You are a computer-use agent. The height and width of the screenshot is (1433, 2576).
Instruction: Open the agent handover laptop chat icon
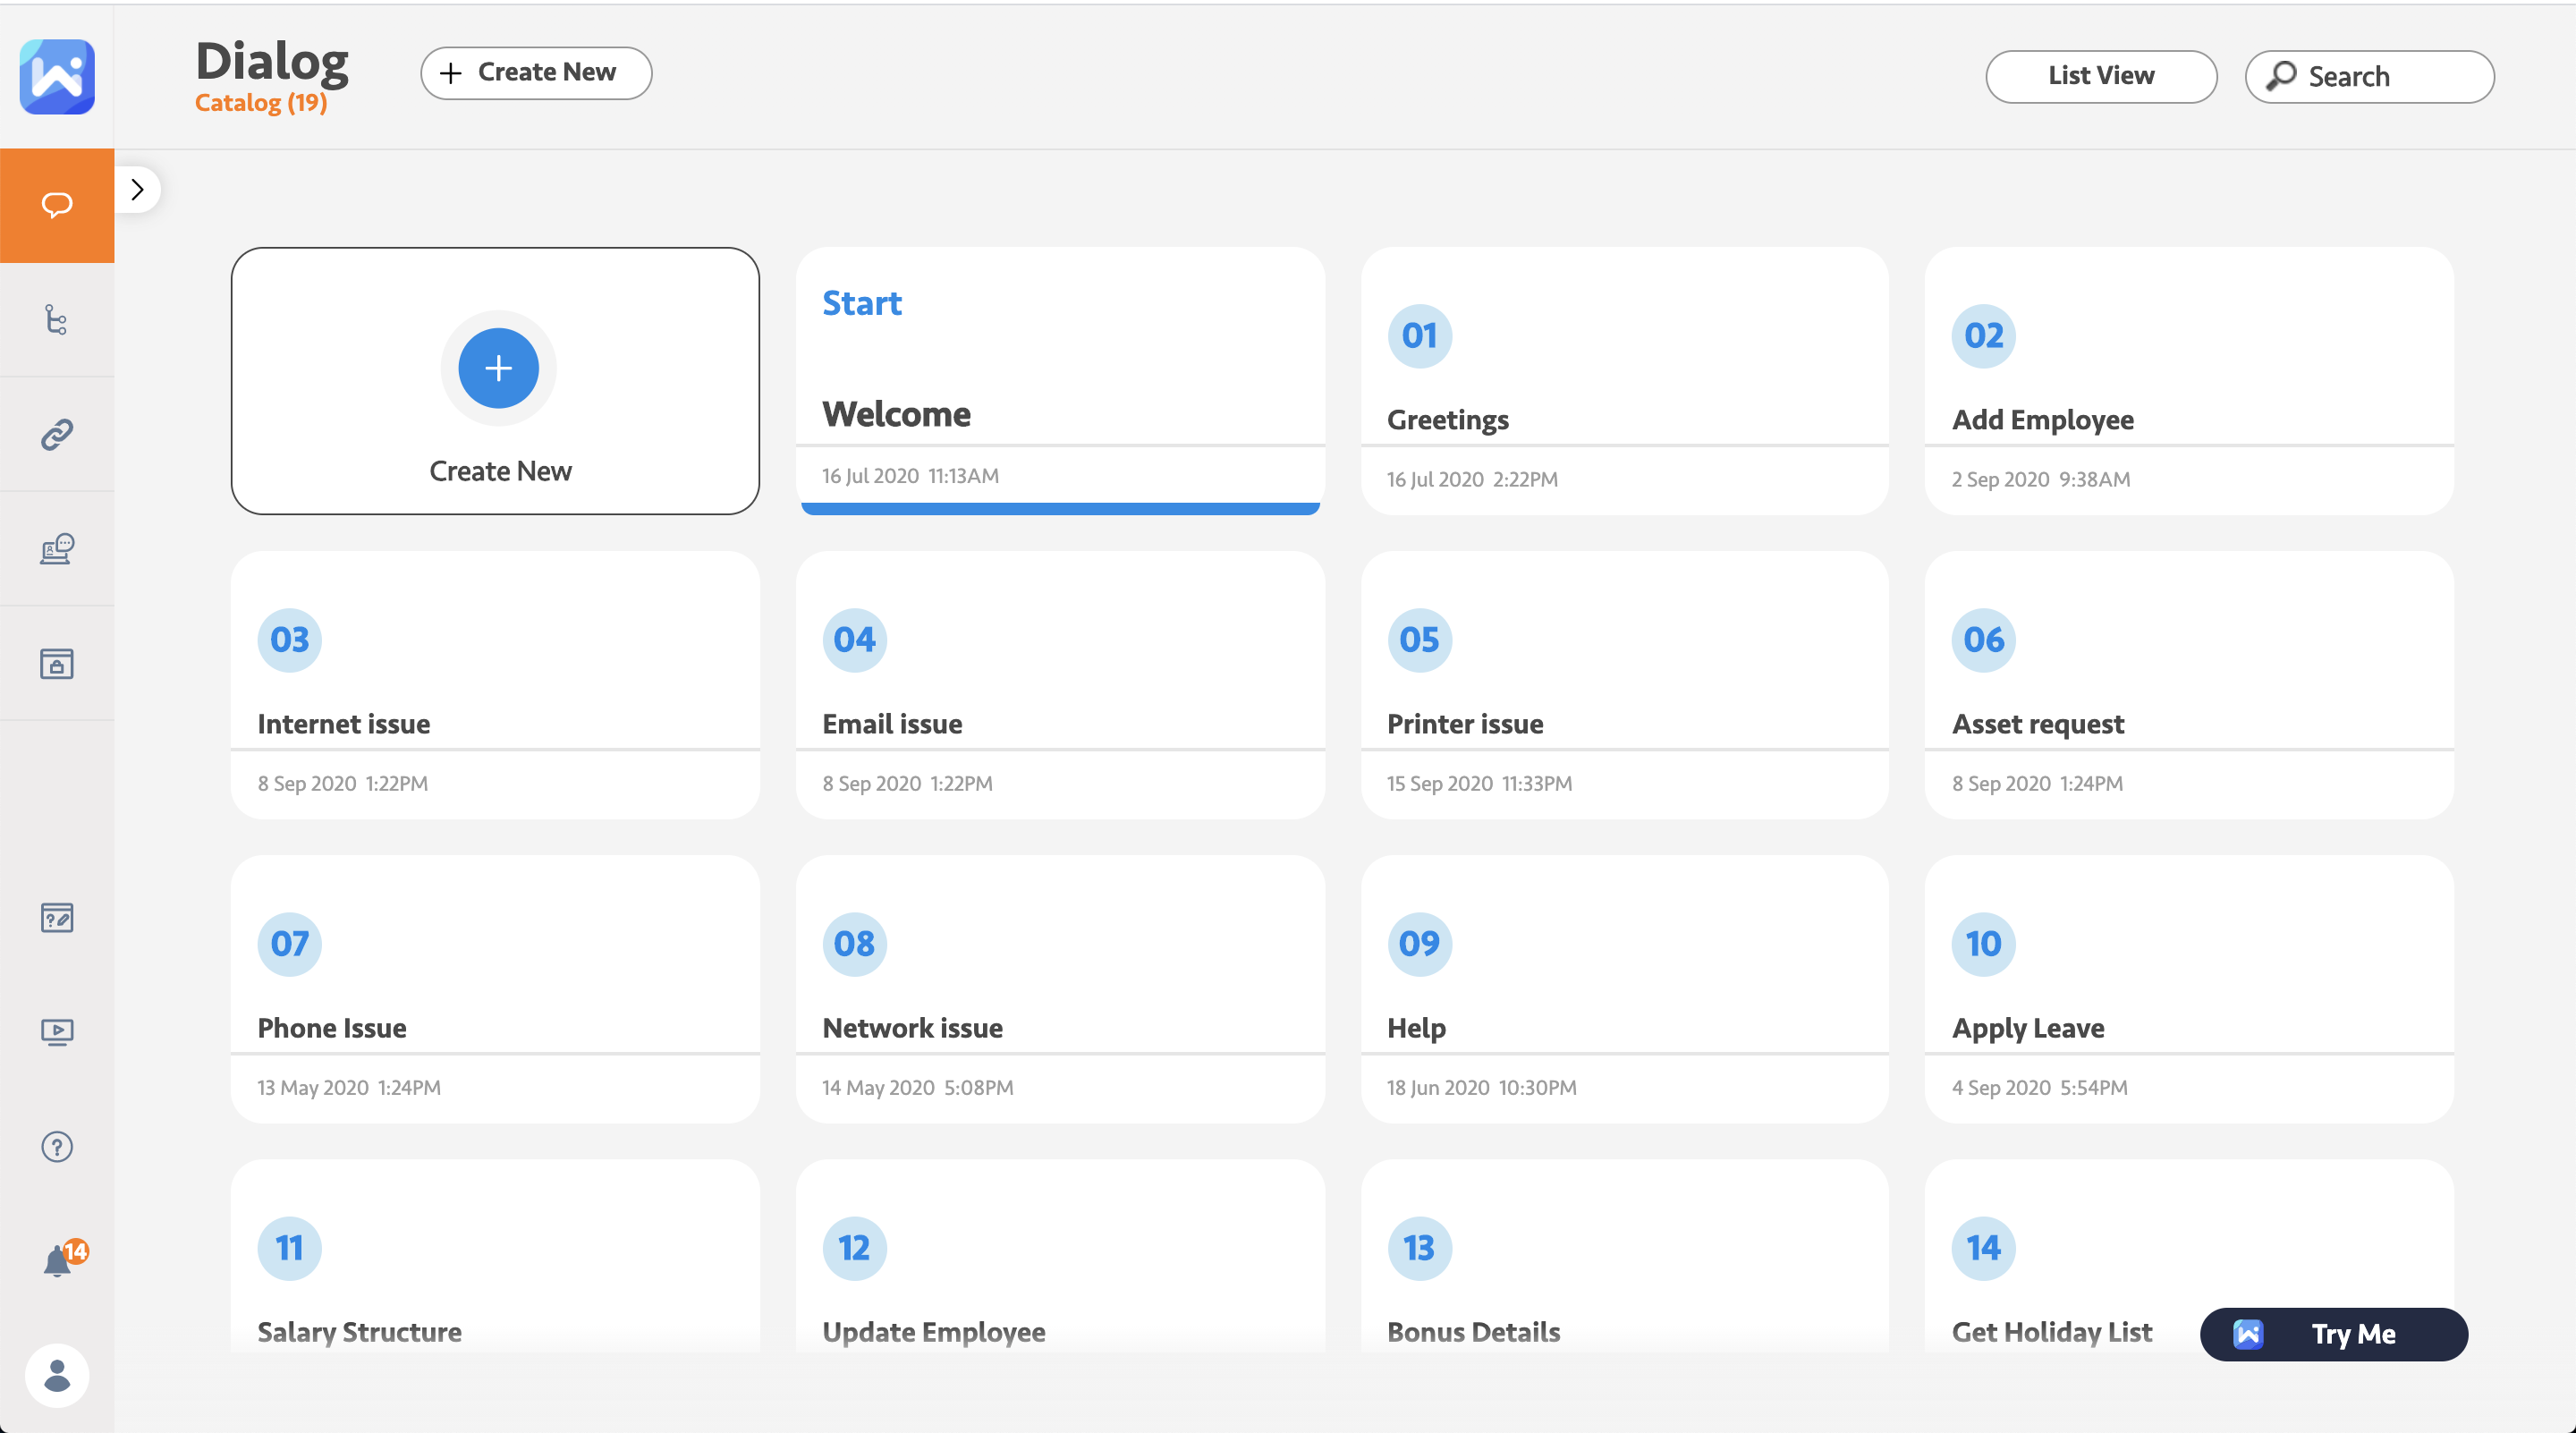click(57, 548)
